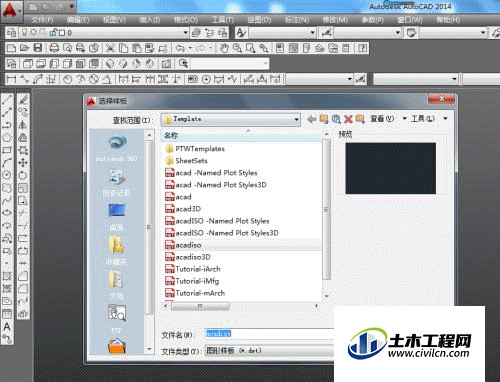The height and width of the screenshot is (382, 500).
Task: Open the 查看(V) views dropdown in dialog
Action: tap(389, 119)
